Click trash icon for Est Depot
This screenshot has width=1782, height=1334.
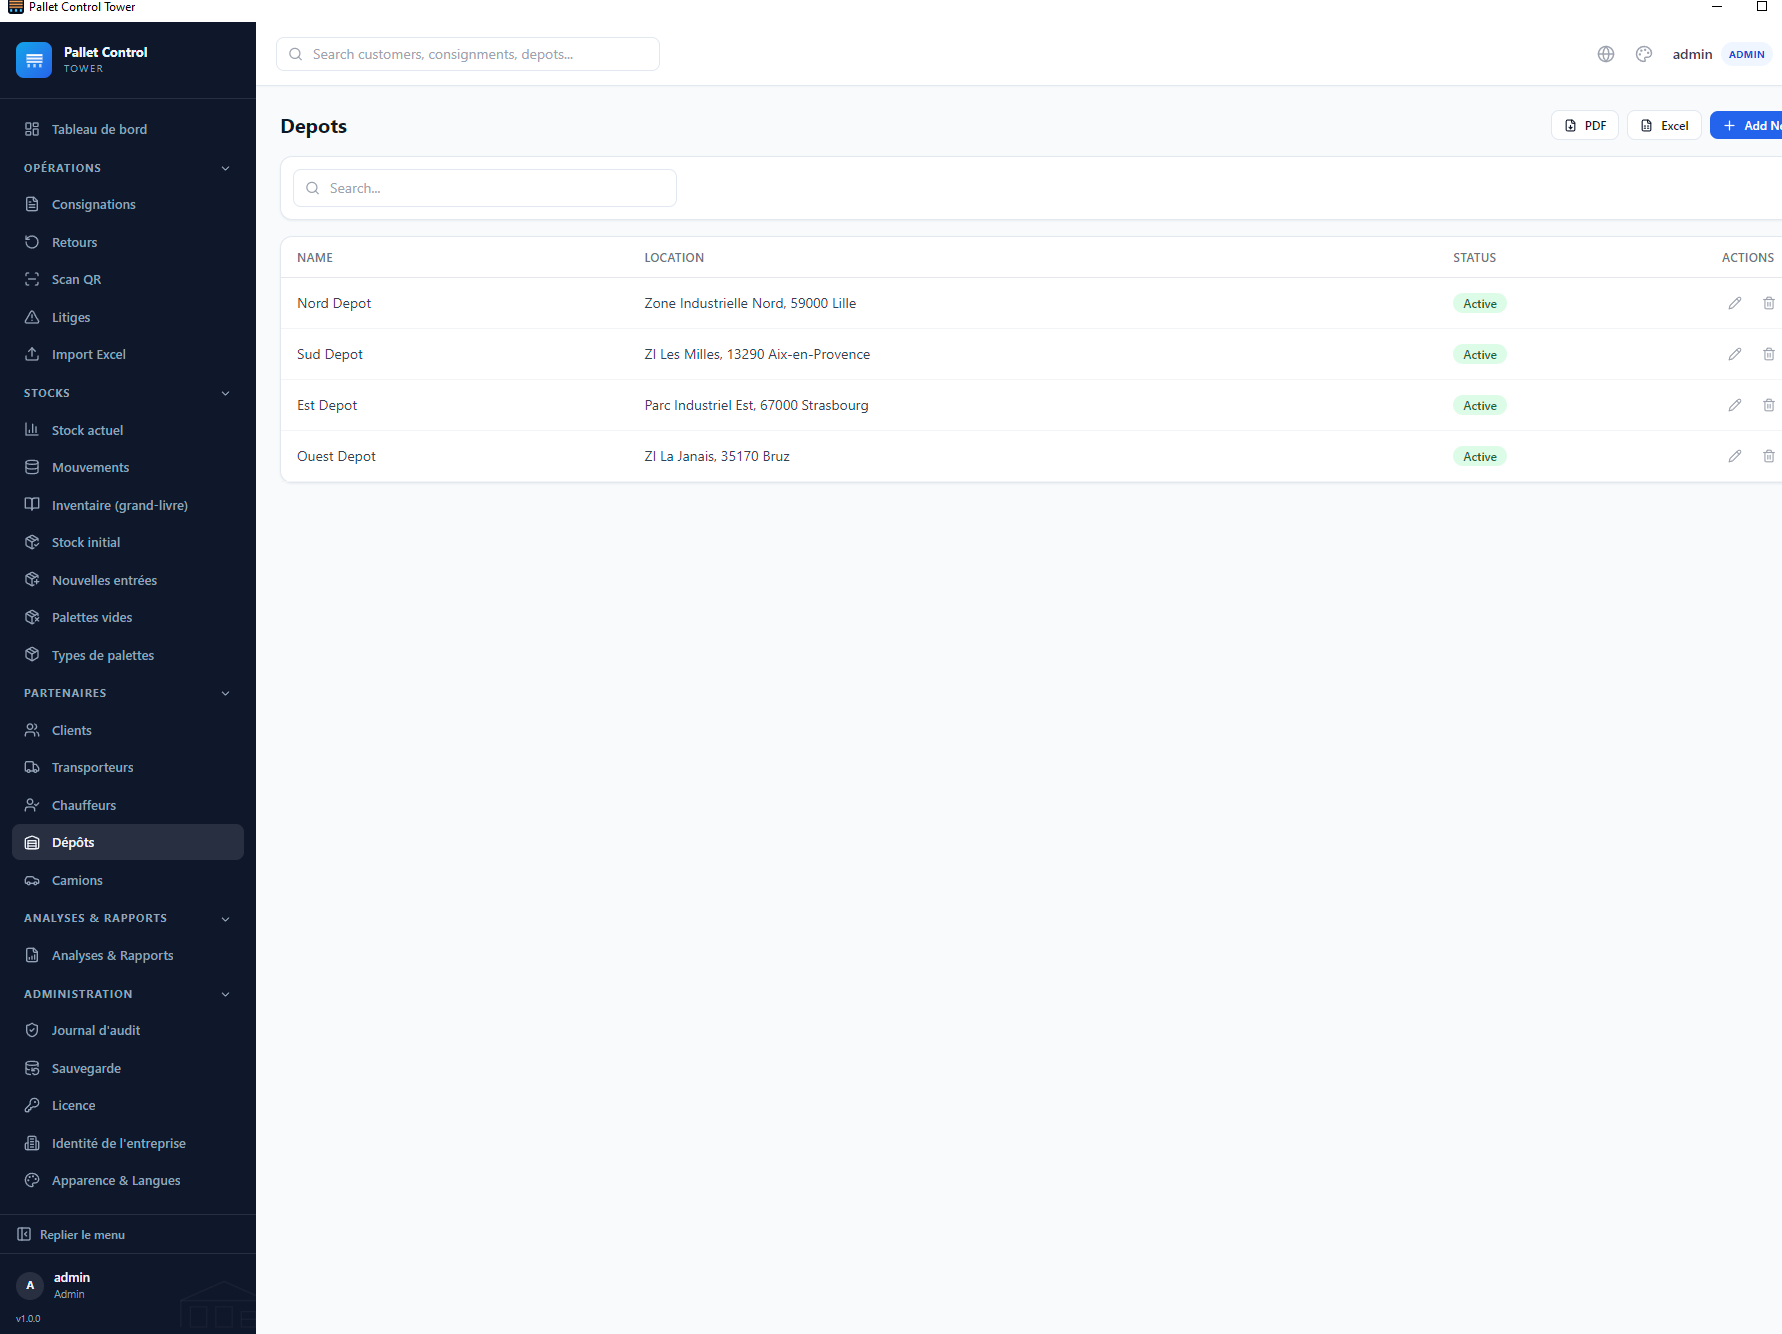pyautogui.click(x=1769, y=405)
